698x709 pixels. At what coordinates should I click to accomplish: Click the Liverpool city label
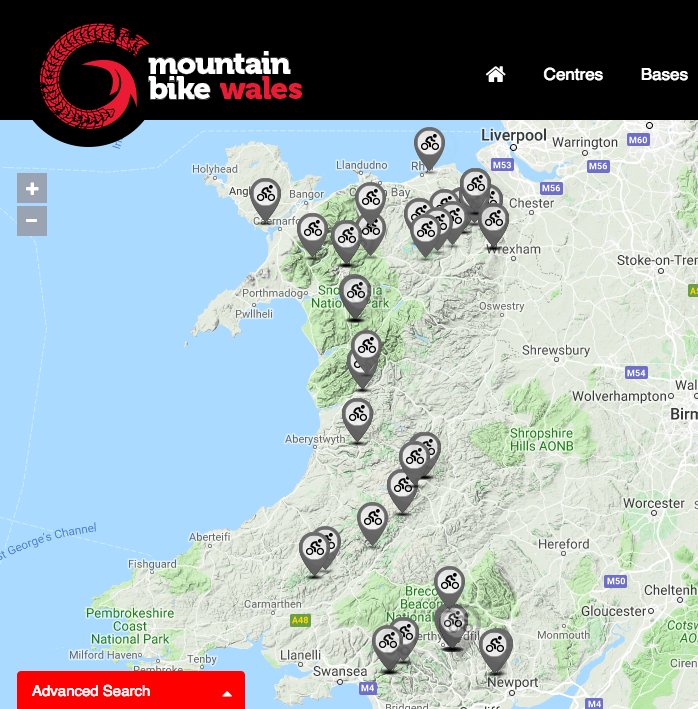pyautogui.click(x=514, y=135)
